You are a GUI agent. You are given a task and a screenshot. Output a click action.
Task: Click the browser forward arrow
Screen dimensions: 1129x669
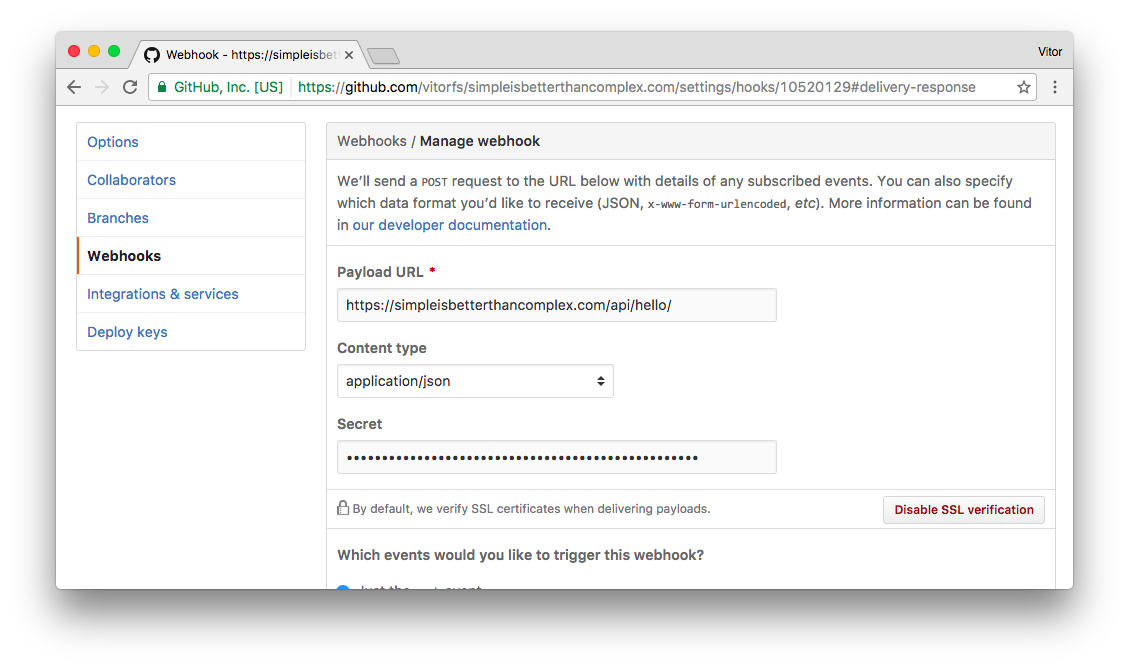[x=102, y=87]
